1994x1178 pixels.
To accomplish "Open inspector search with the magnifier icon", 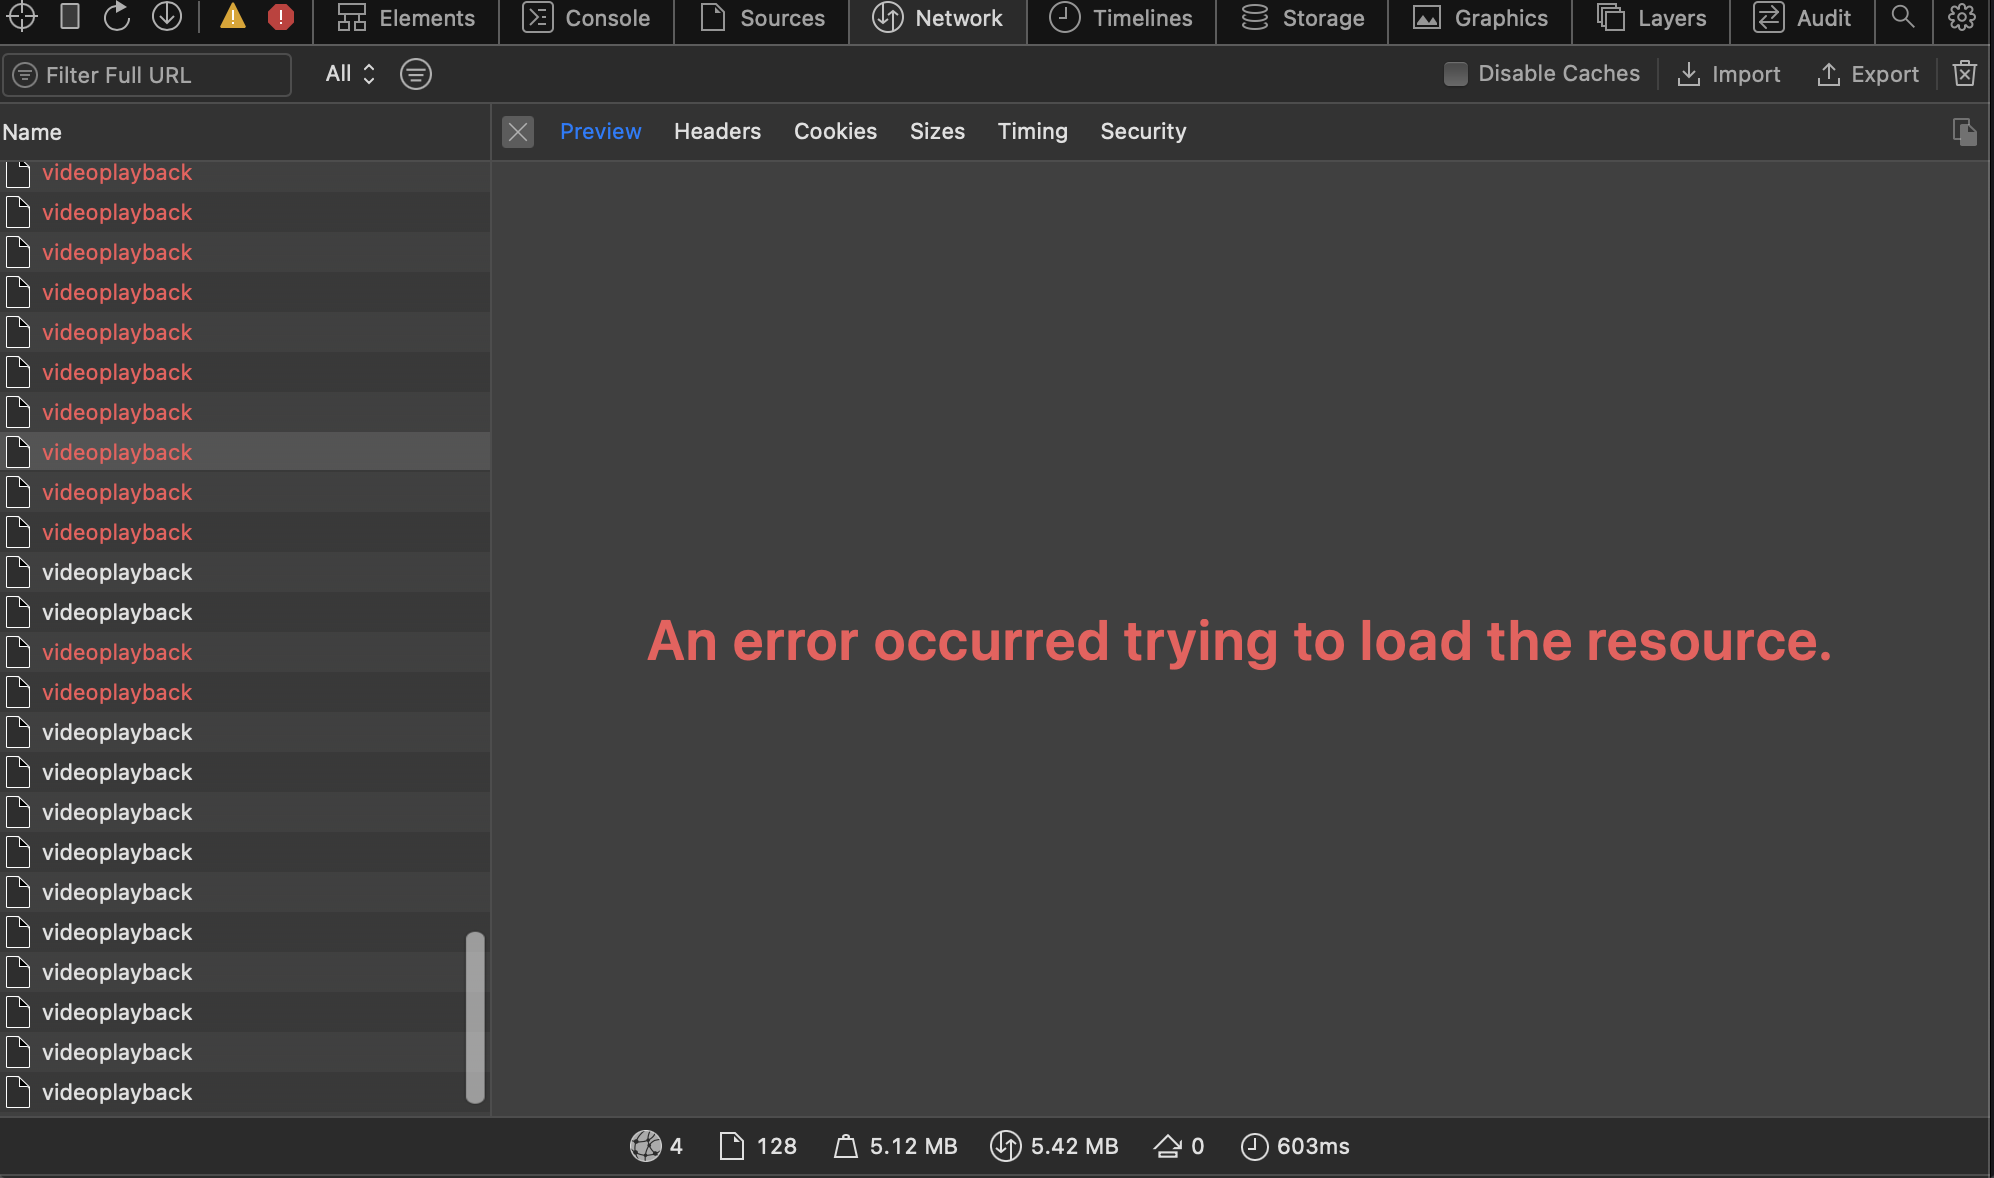I will click(x=1903, y=17).
